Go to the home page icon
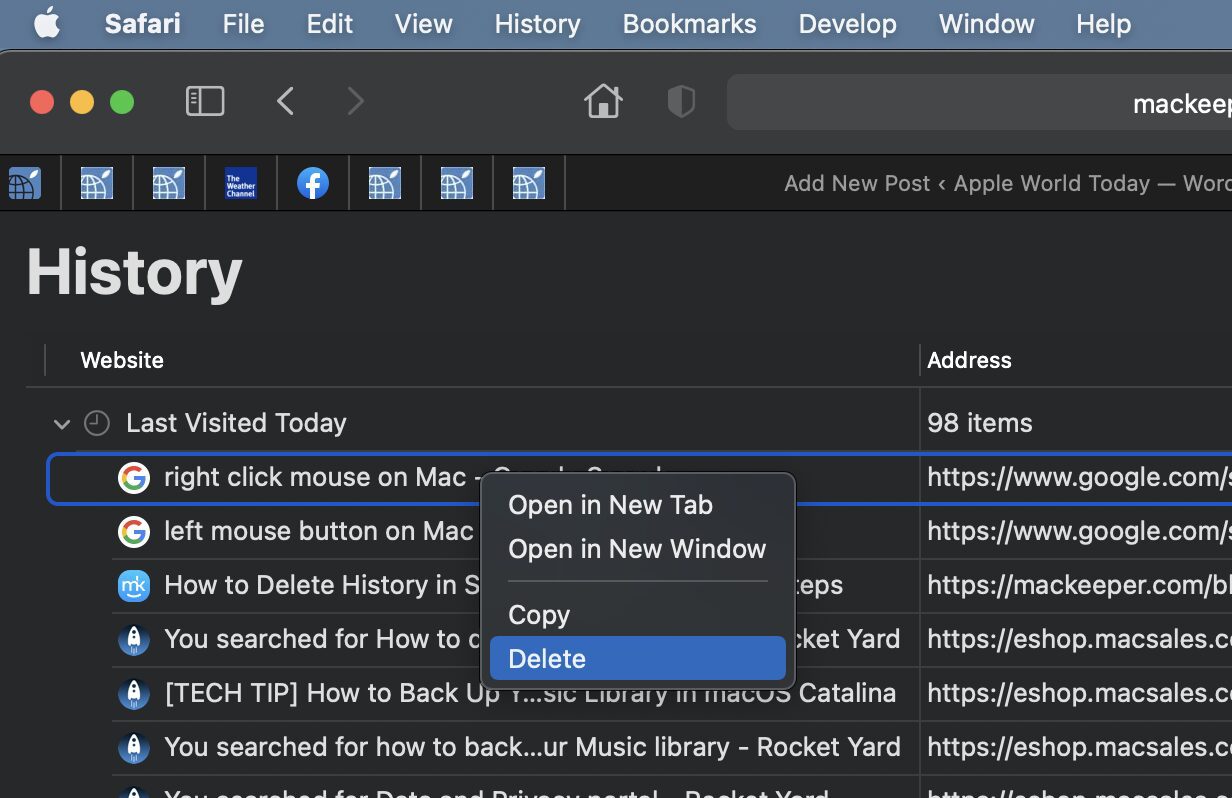The width and height of the screenshot is (1232, 798). point(603,101)
